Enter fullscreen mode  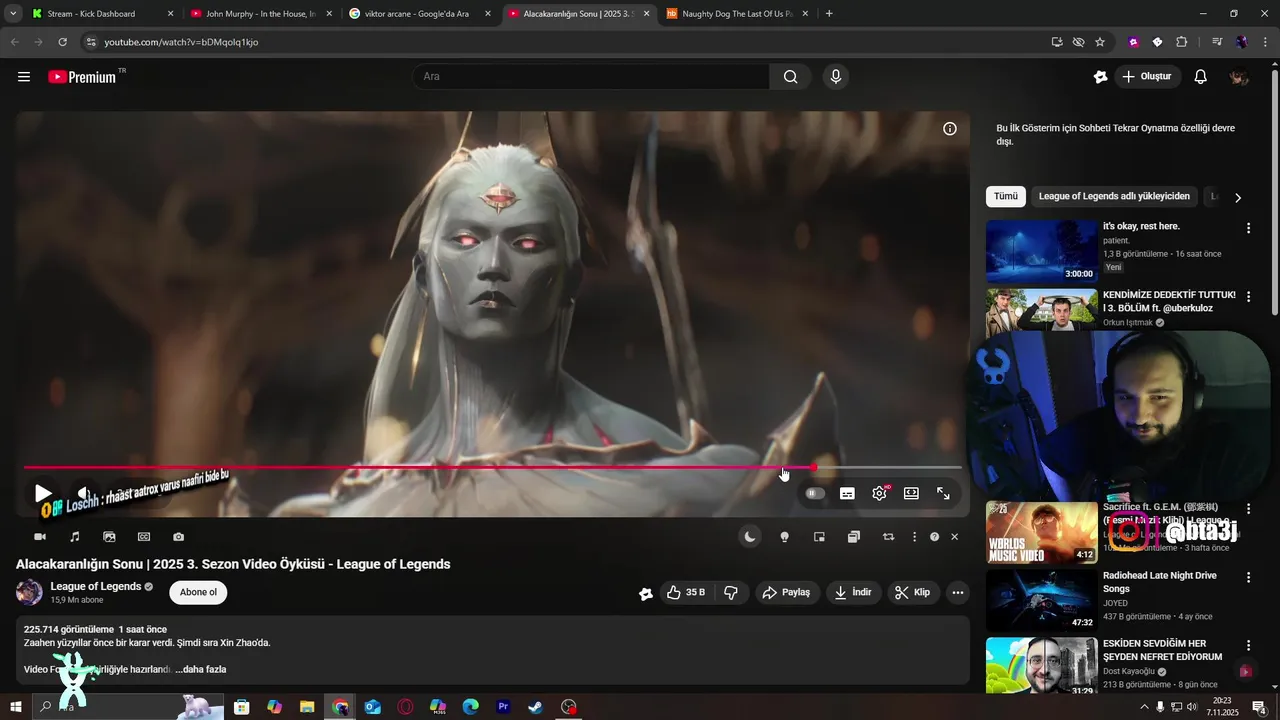pyautogui.click(x=943, y=493)
